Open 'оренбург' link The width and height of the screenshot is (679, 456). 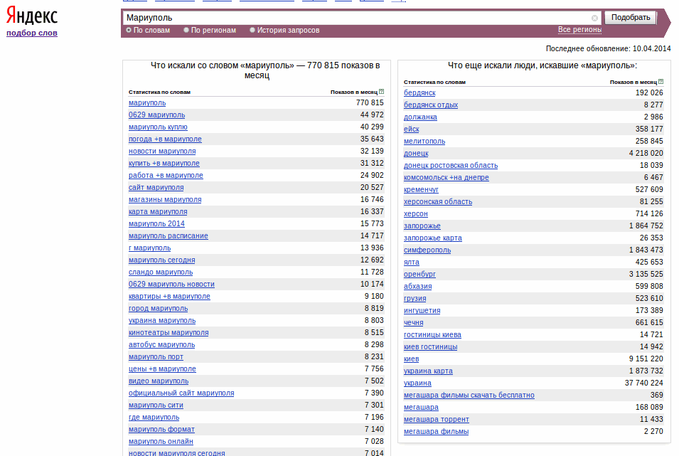(x=420, y=275)
